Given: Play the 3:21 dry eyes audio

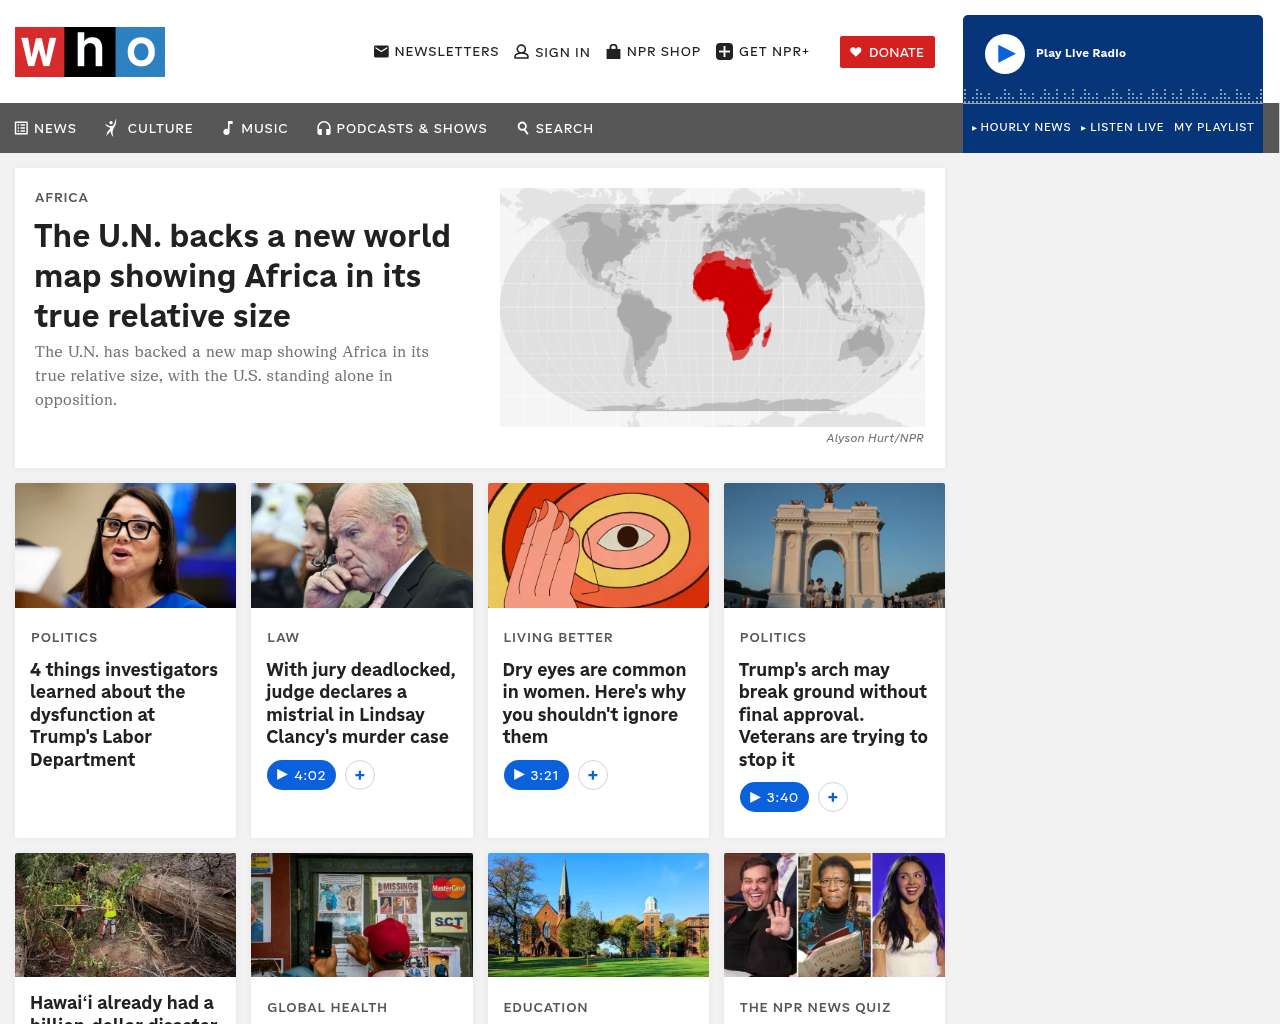Looking at the screenshot, I should point(536,775).
